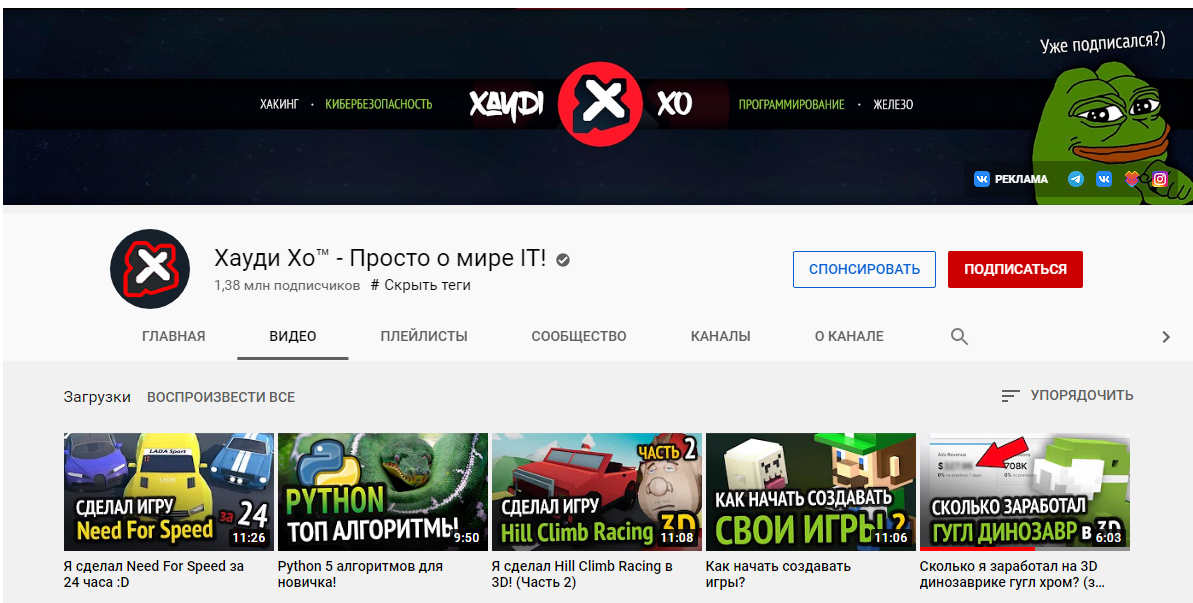Click Воспроизвести все to play uploads

click(221, 397)
